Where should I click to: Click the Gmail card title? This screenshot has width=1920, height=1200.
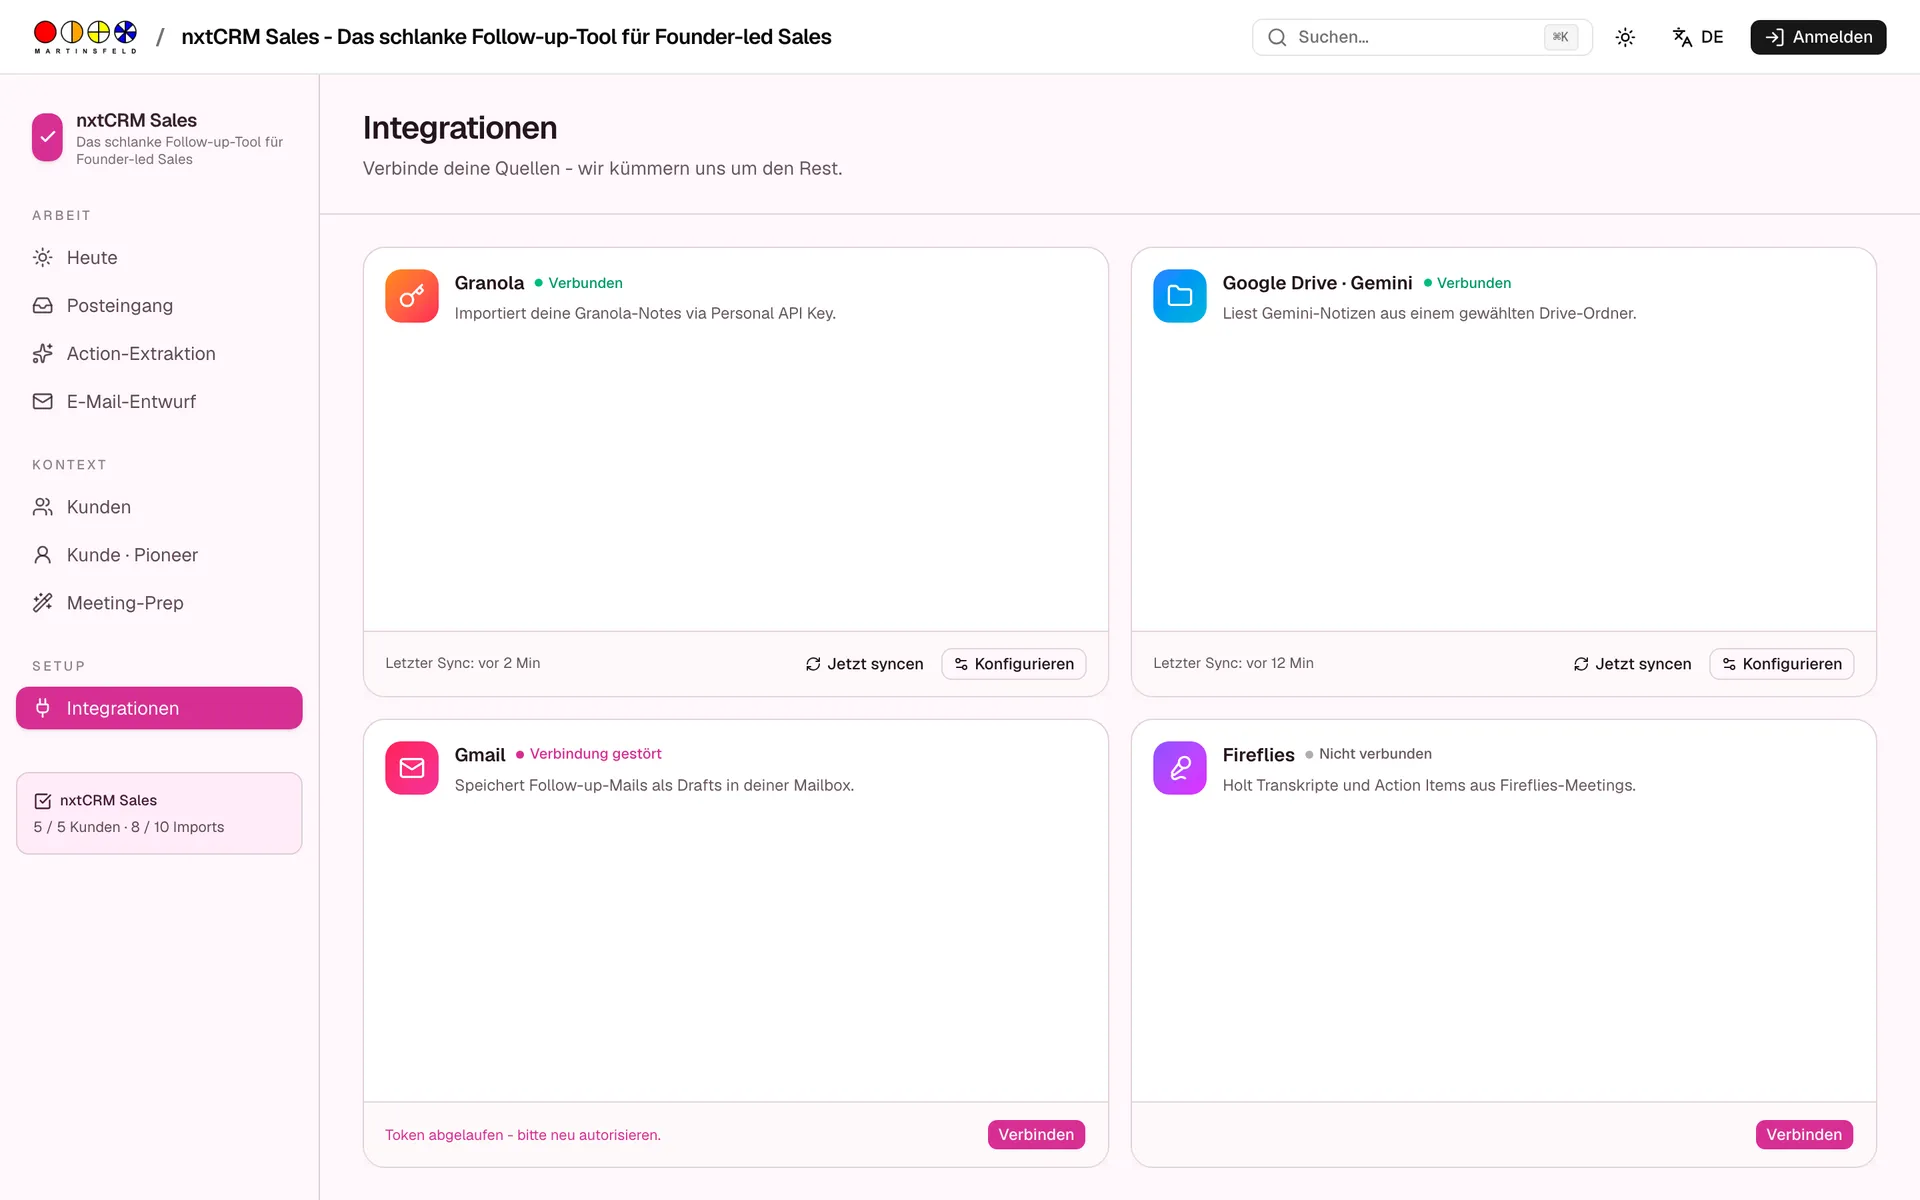tap(480, 755)
